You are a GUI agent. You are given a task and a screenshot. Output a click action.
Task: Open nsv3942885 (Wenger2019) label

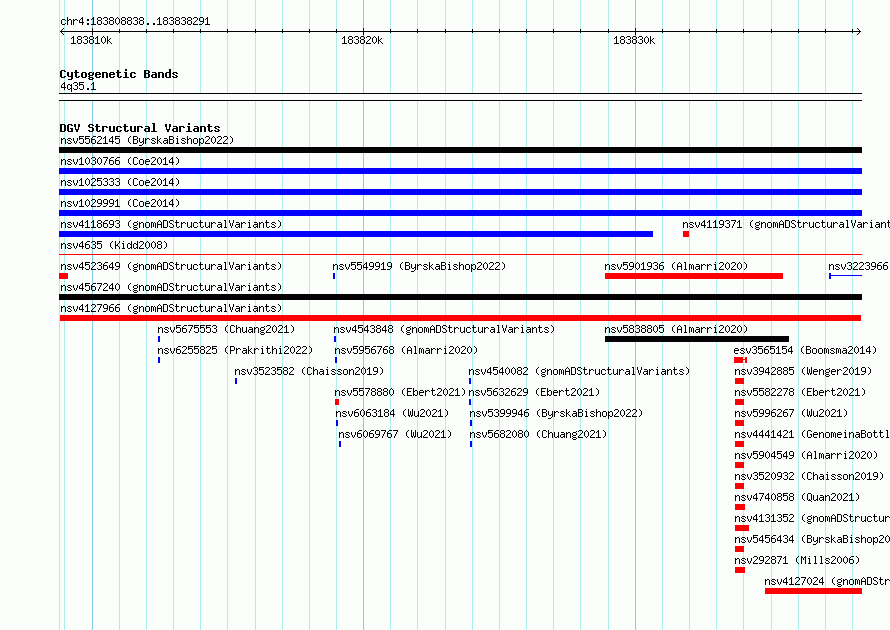[803, 371]
